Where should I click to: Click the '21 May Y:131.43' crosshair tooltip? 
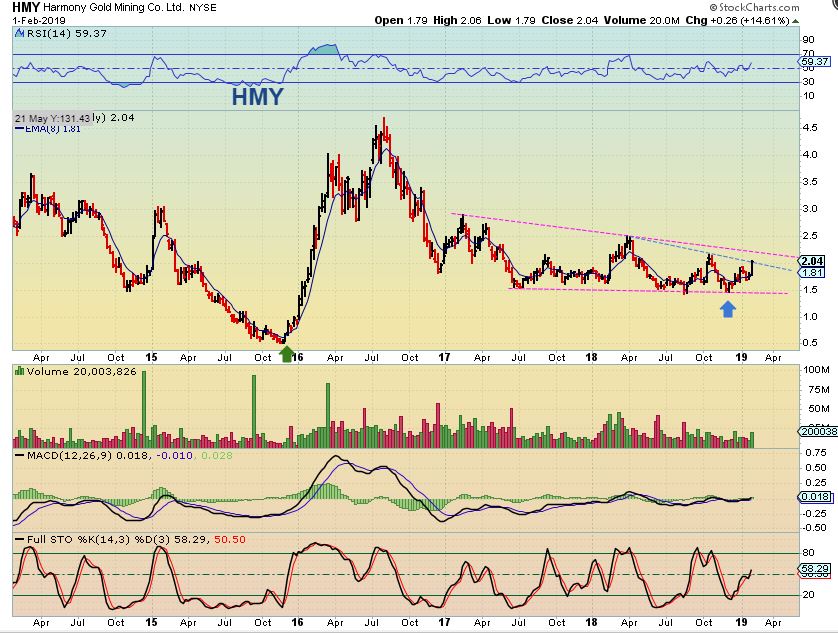[x=52, y=118]
